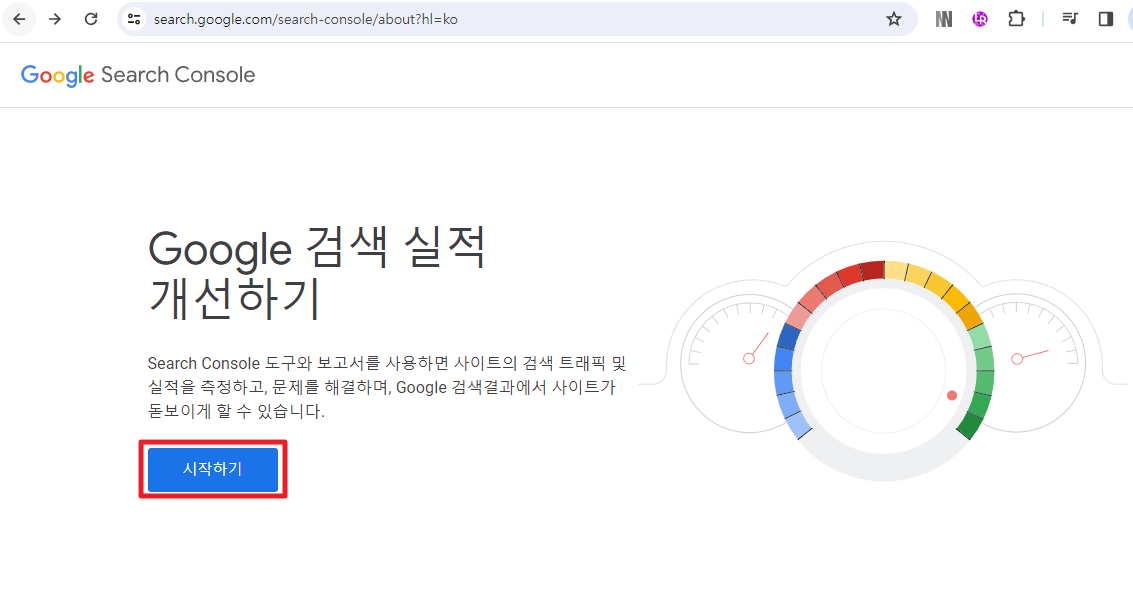Open the media control playlist icon

1070,19
